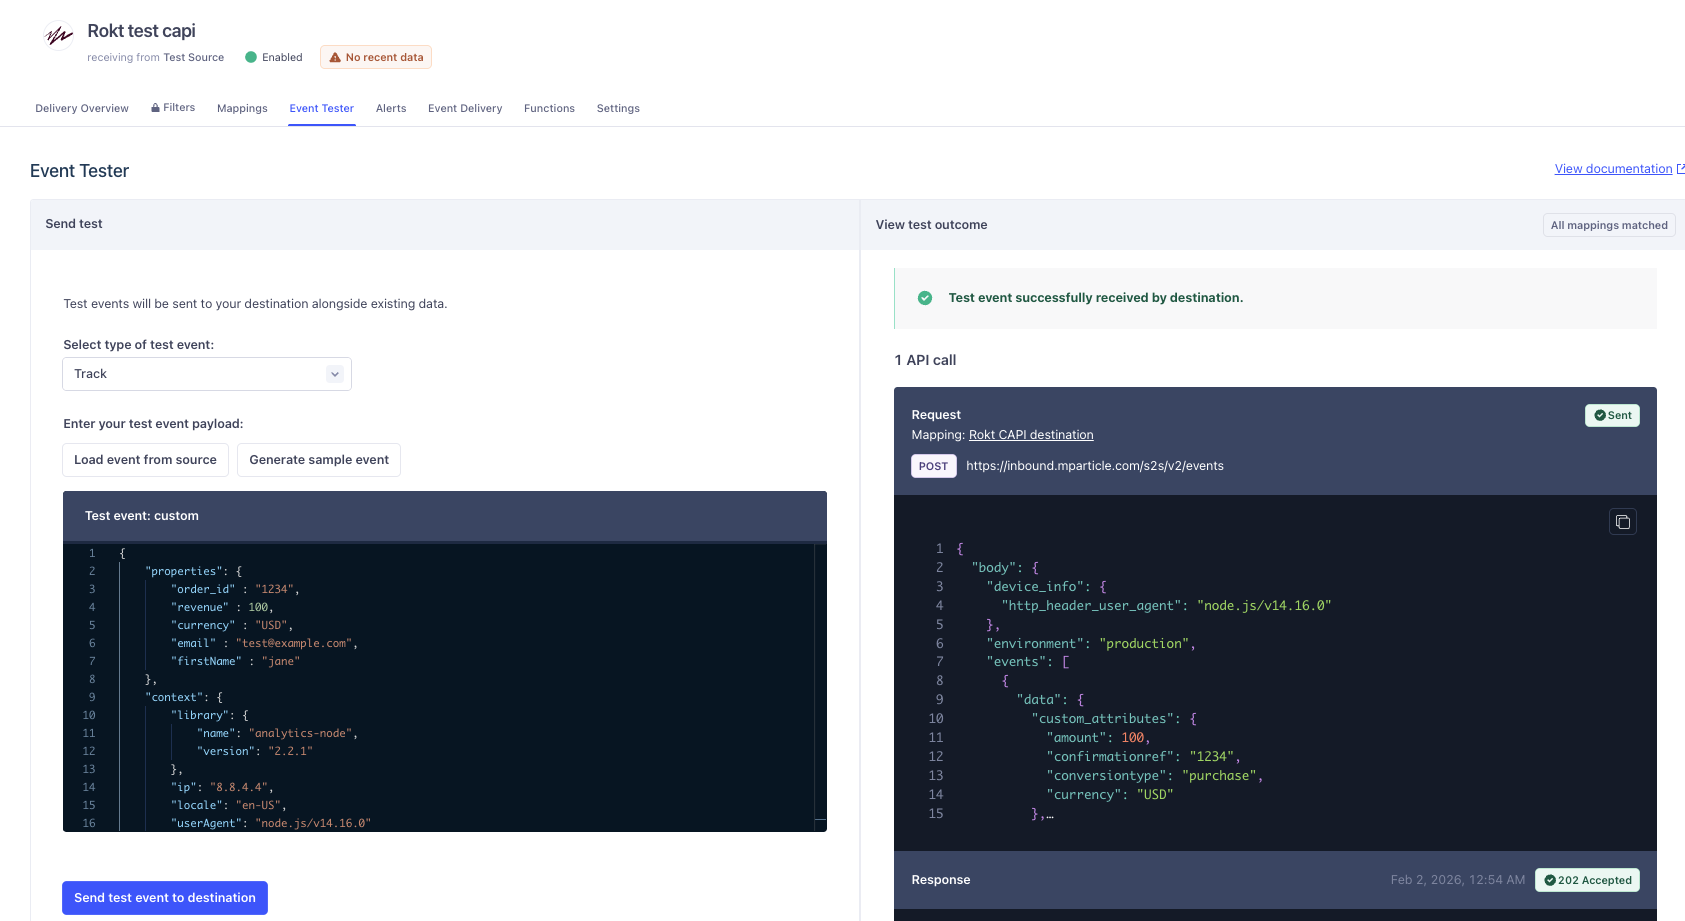Click the No recent data warning badge

click(376, 58)
